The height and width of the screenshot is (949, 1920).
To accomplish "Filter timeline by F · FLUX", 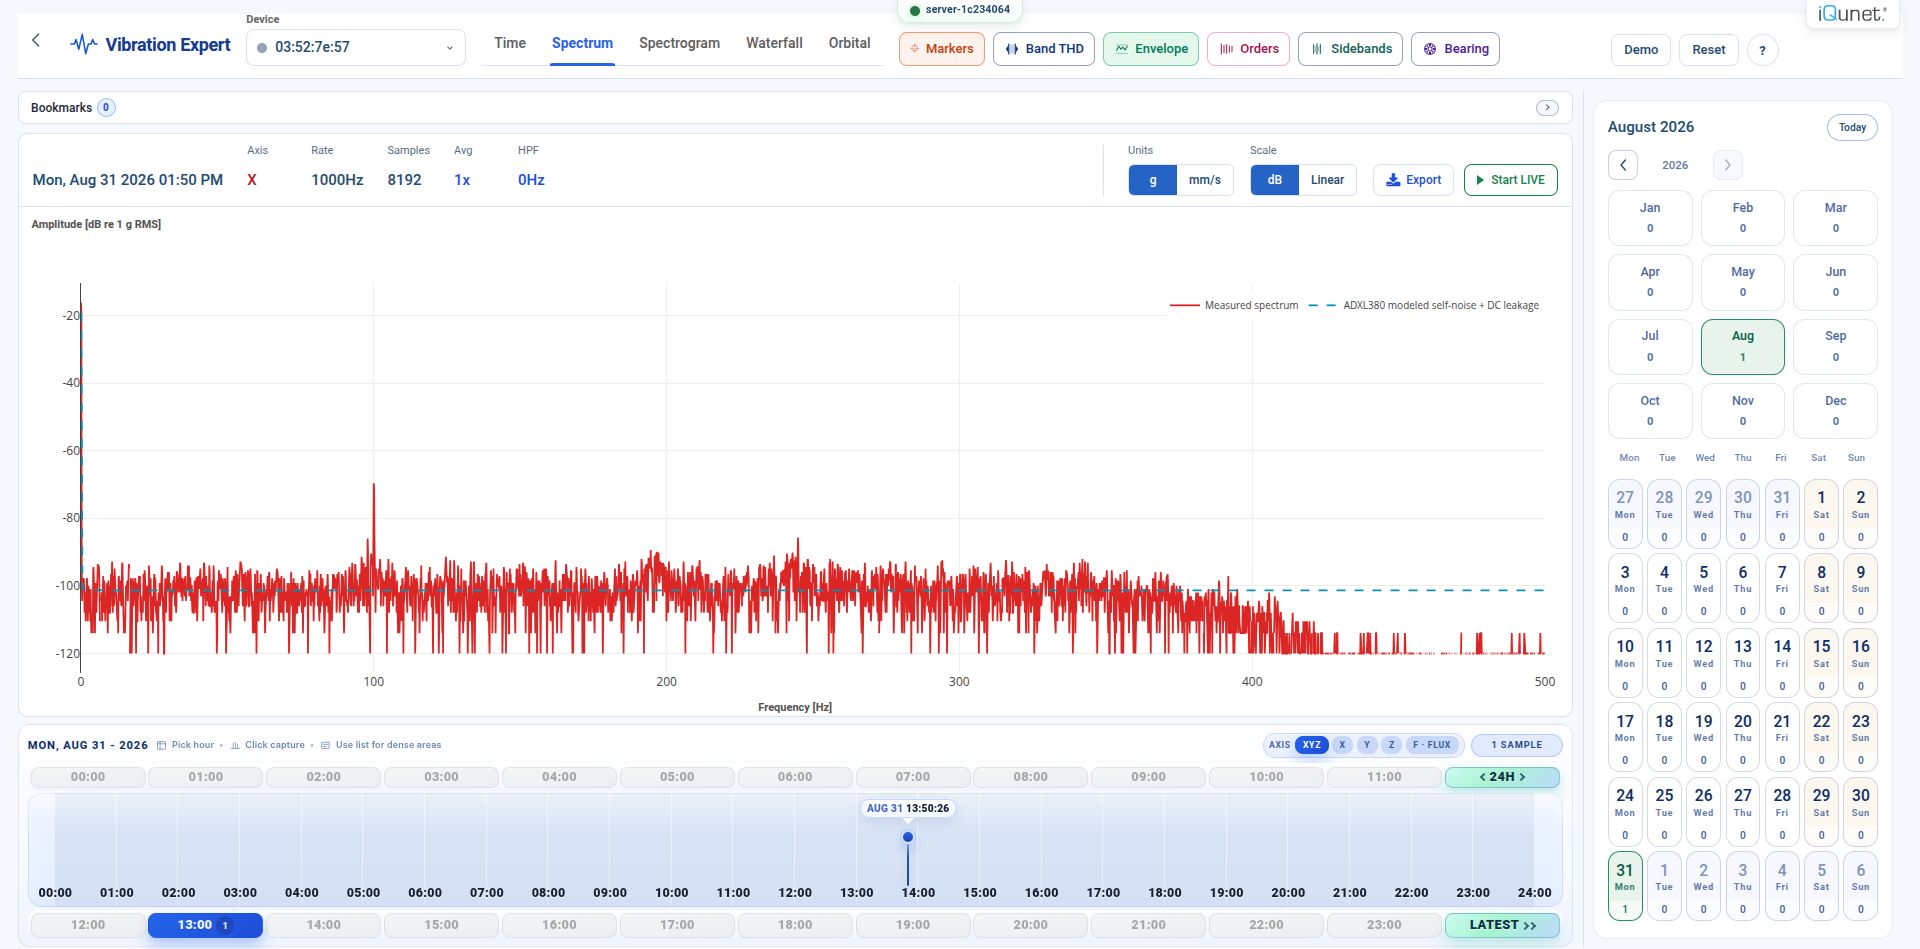I will [x=1432, y=745].
